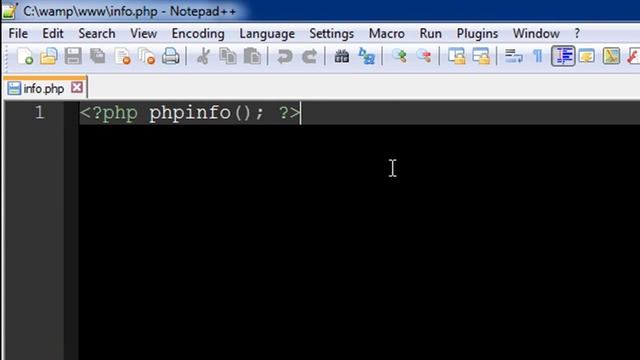Click user-defined language dialog icon
The width and height of the screenshot is (640, 360).
coord(587,56)
